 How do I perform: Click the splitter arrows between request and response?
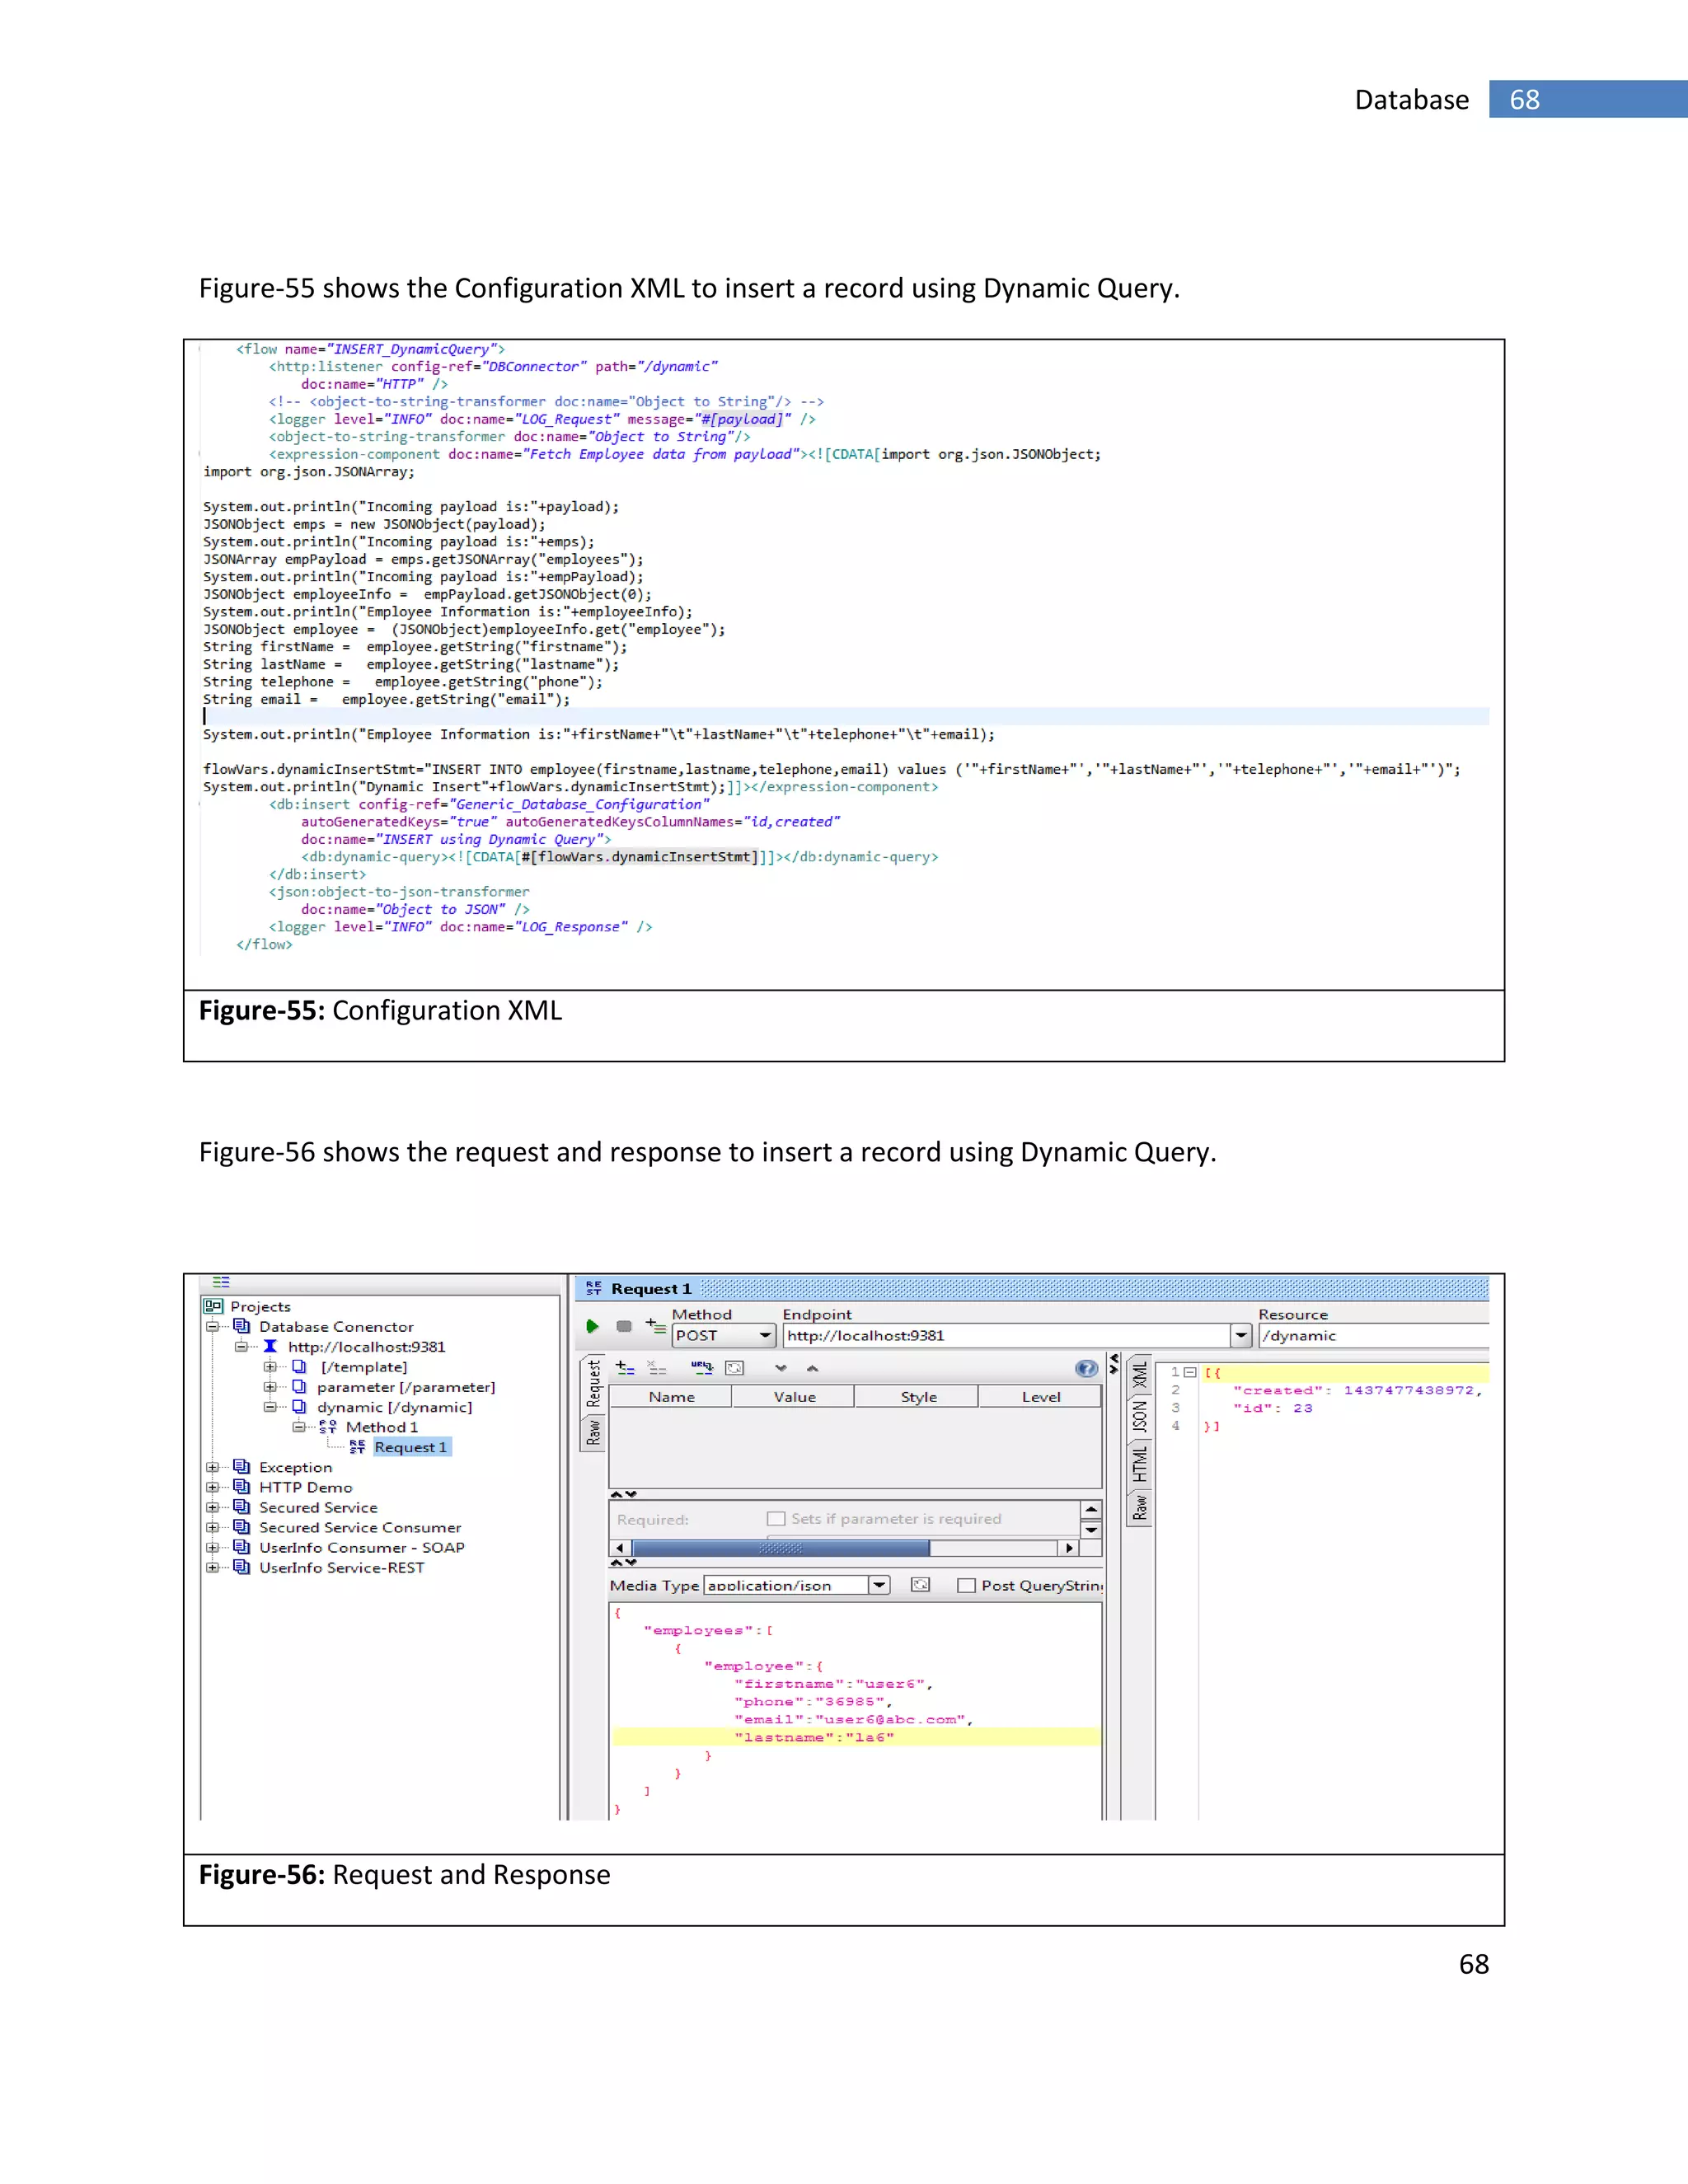point(1113,1364)
